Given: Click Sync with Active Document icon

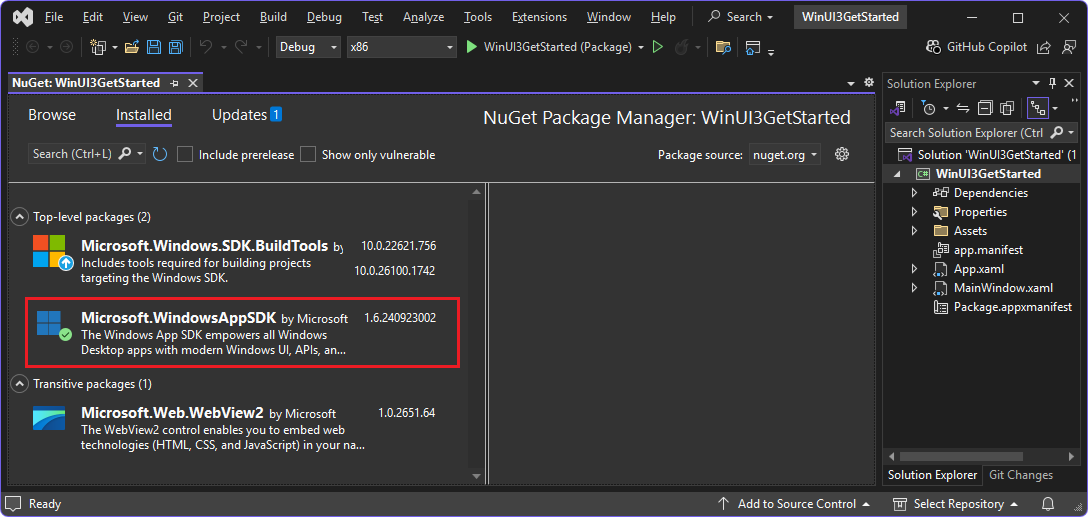Looking at the screenshot, I should [963, 108].
